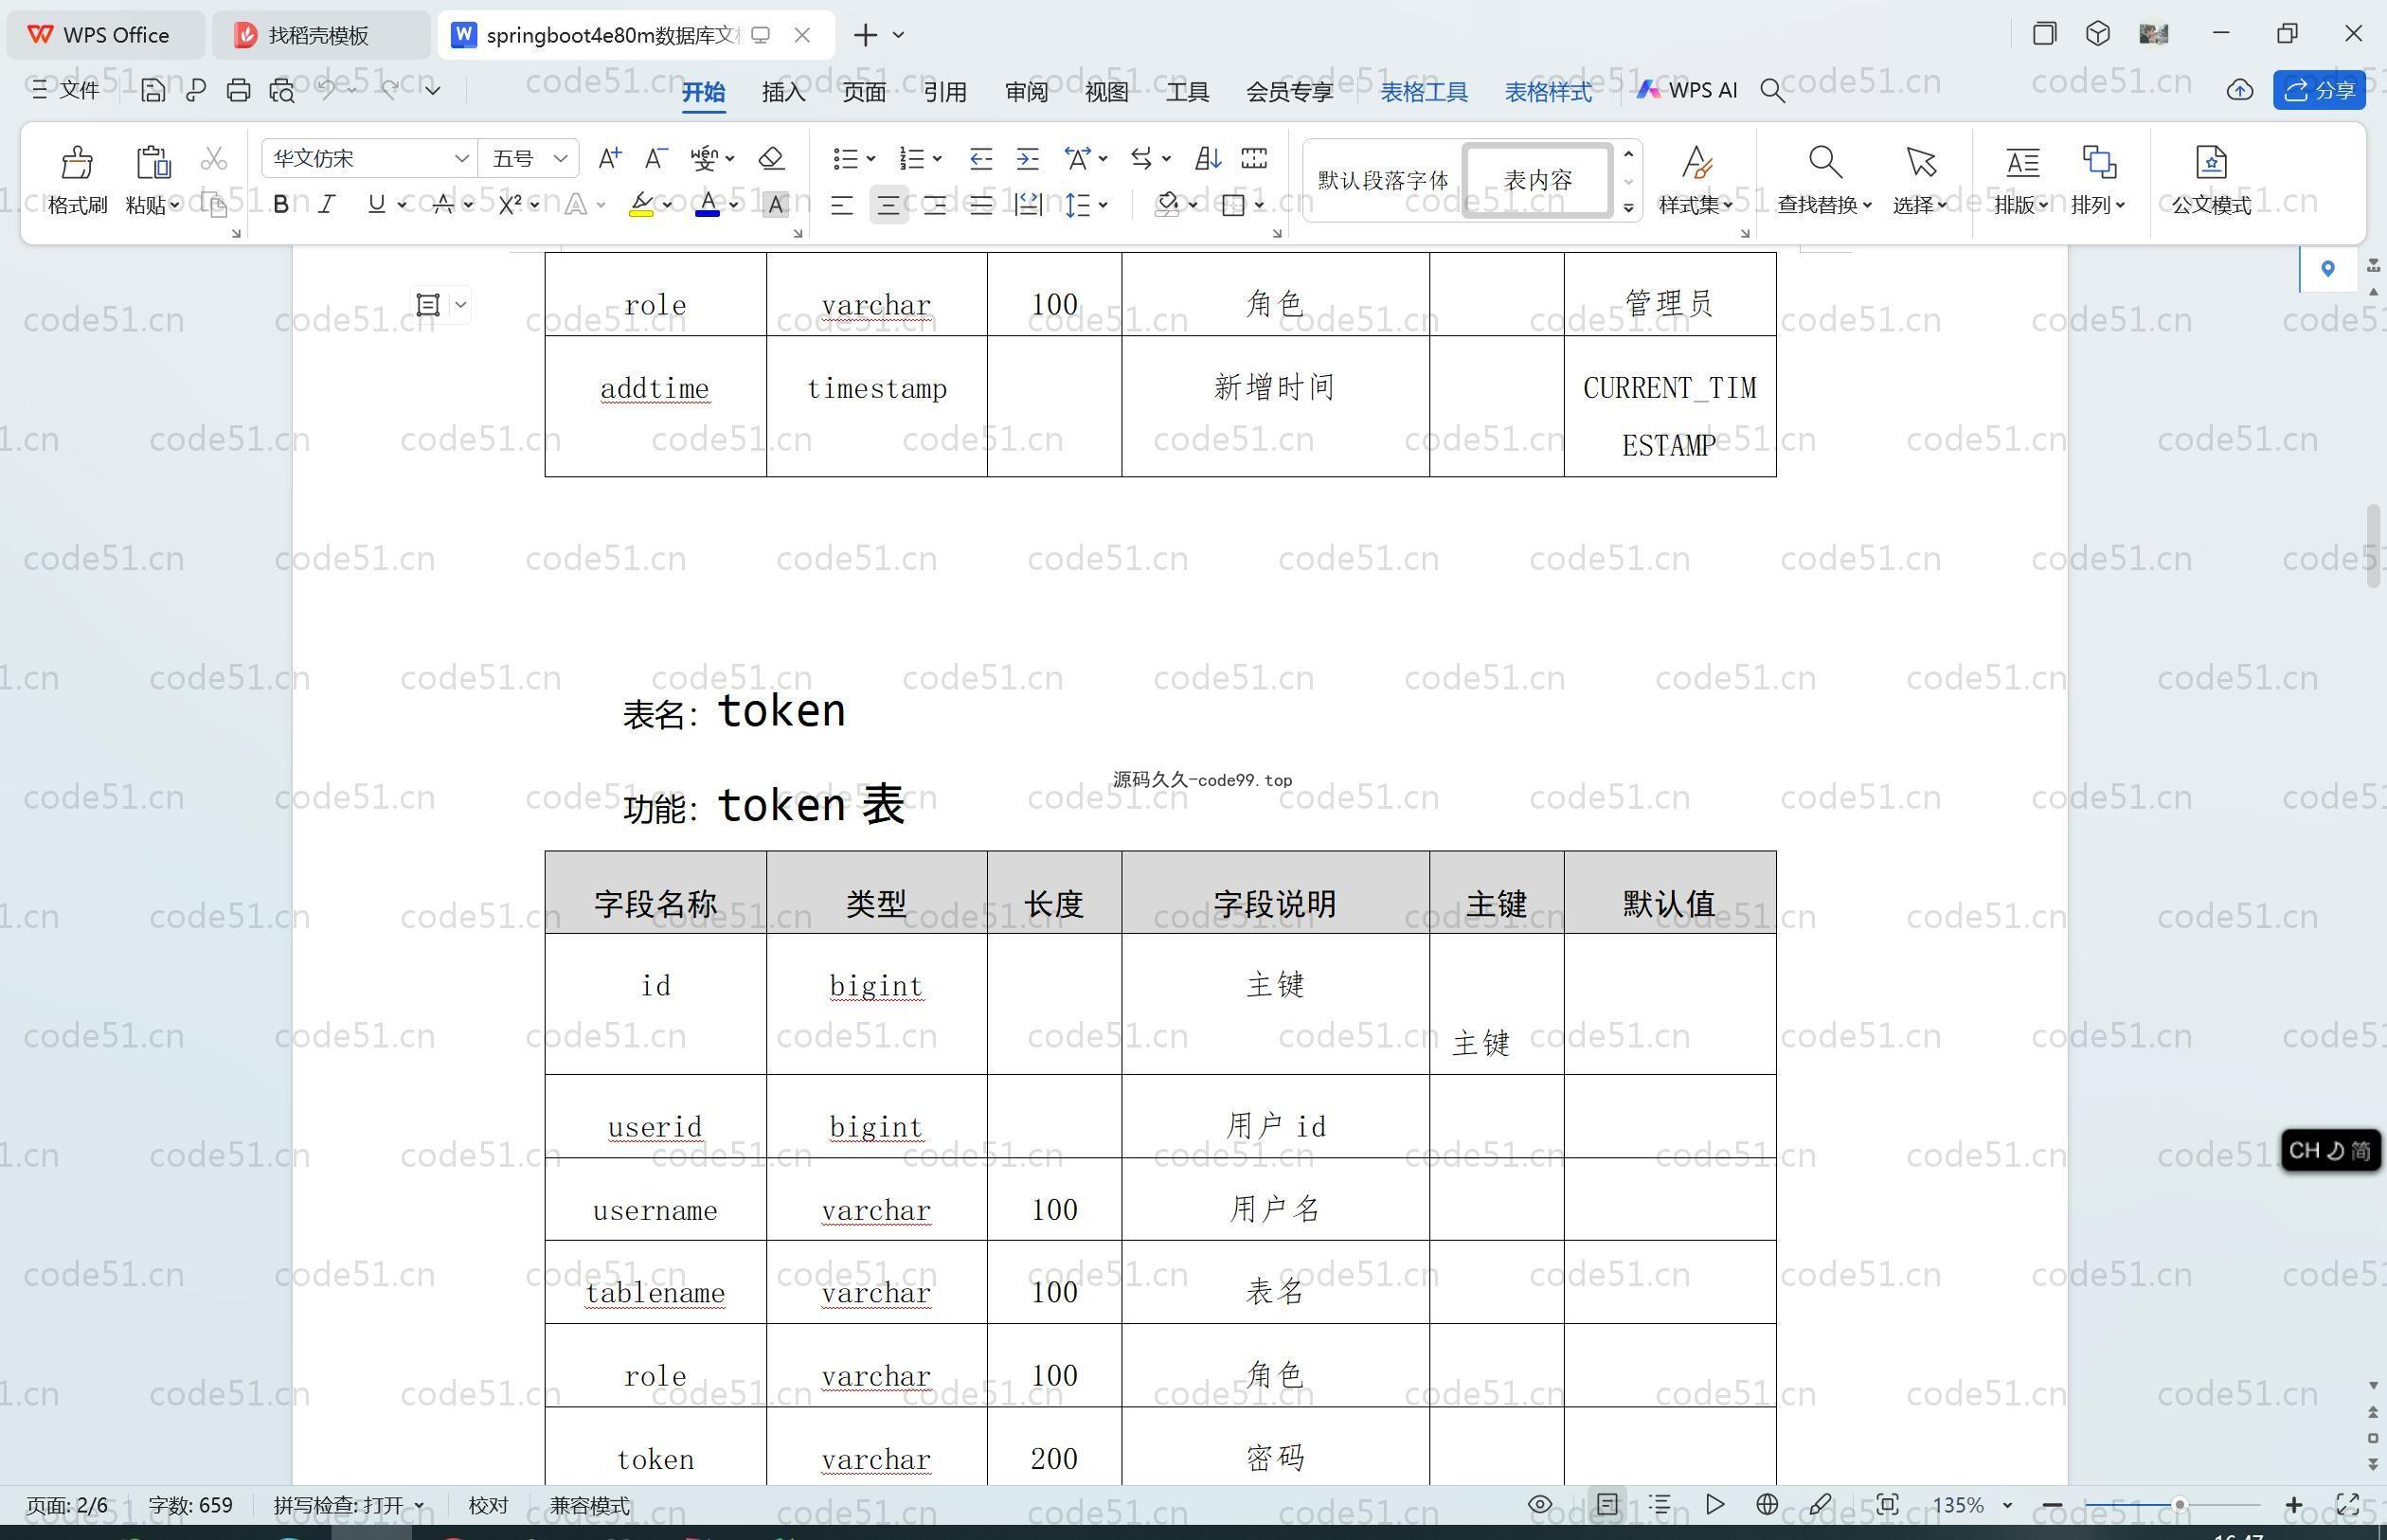Open Print Preview icon in quick toolbar

click(282, 90)
